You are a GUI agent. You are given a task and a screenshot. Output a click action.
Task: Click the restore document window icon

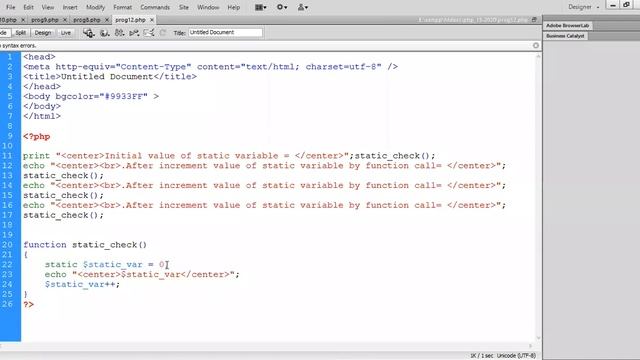click(534, 20)
